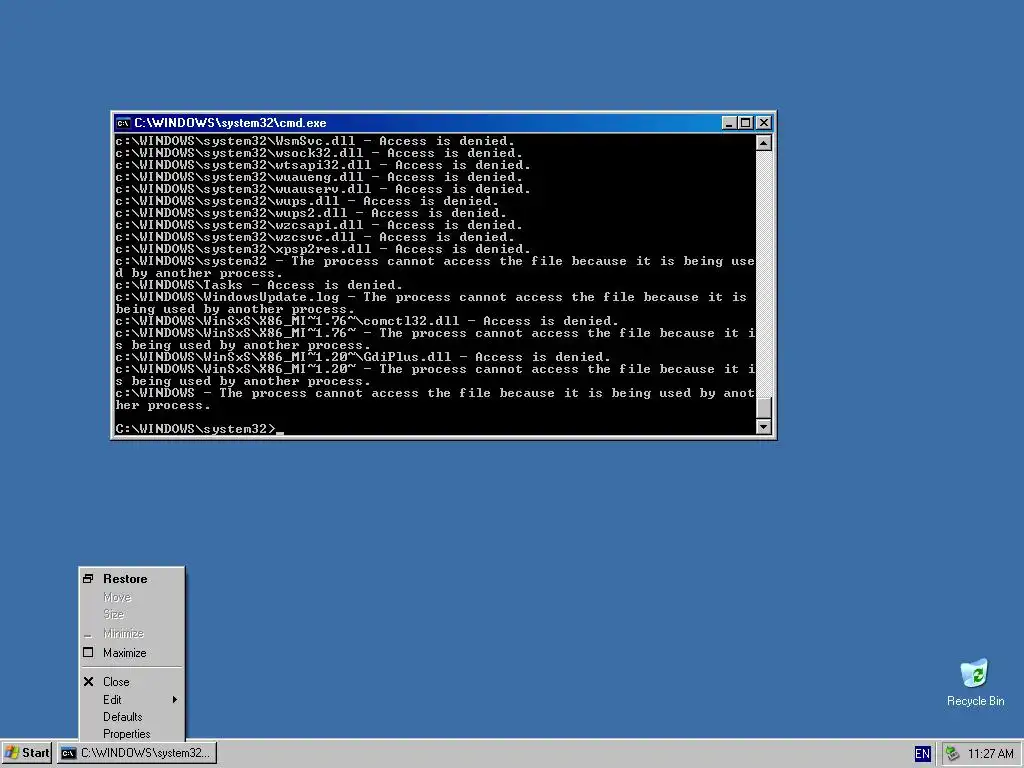Select Defaults in the context menu
This screenshot has width=1024, height=768.
pos(132,716)
